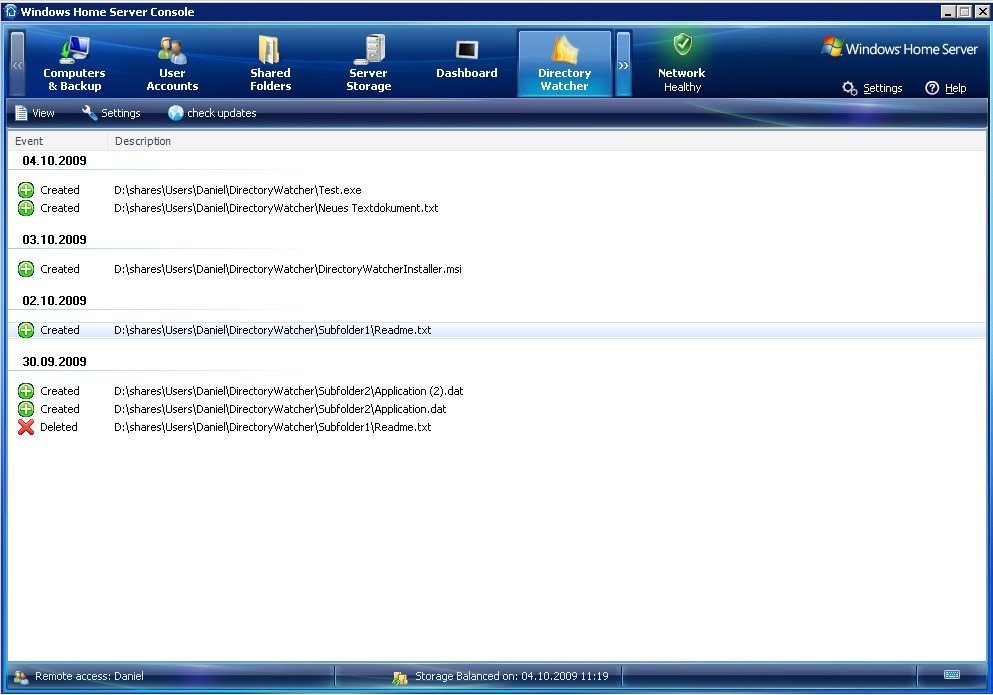This screenshot has width=993, height=695.
Task: Open the Dashboard monitor icon
Action: [x=467, y=50]
